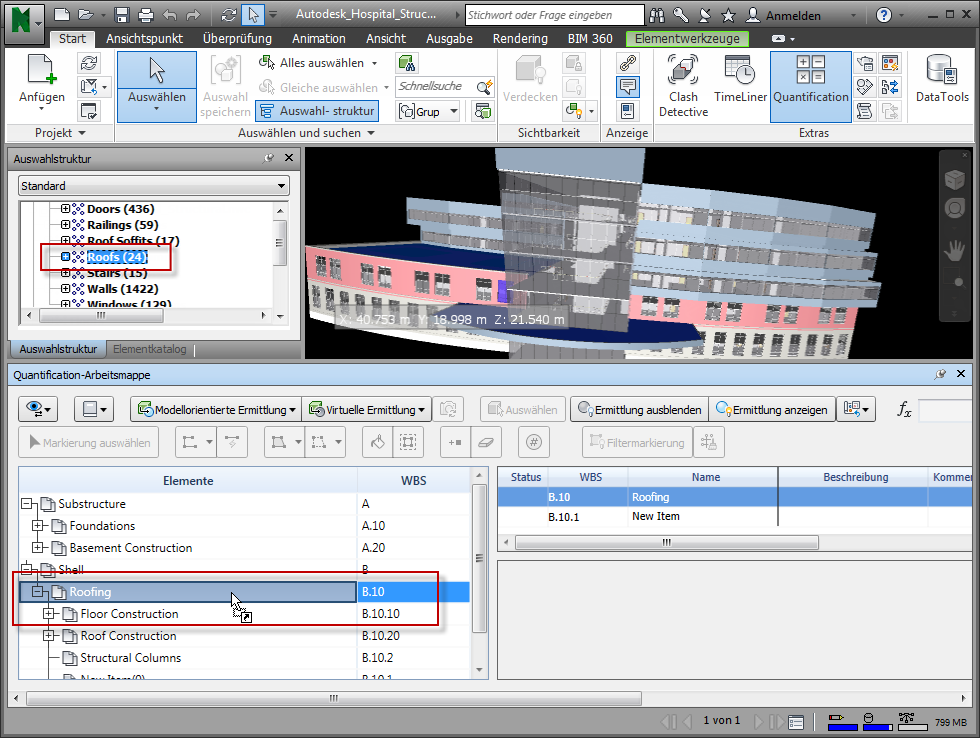Click the Stichwort oder Frage search field
The width and height of the screenshot is (980, 738).
[x=554, y=15]
